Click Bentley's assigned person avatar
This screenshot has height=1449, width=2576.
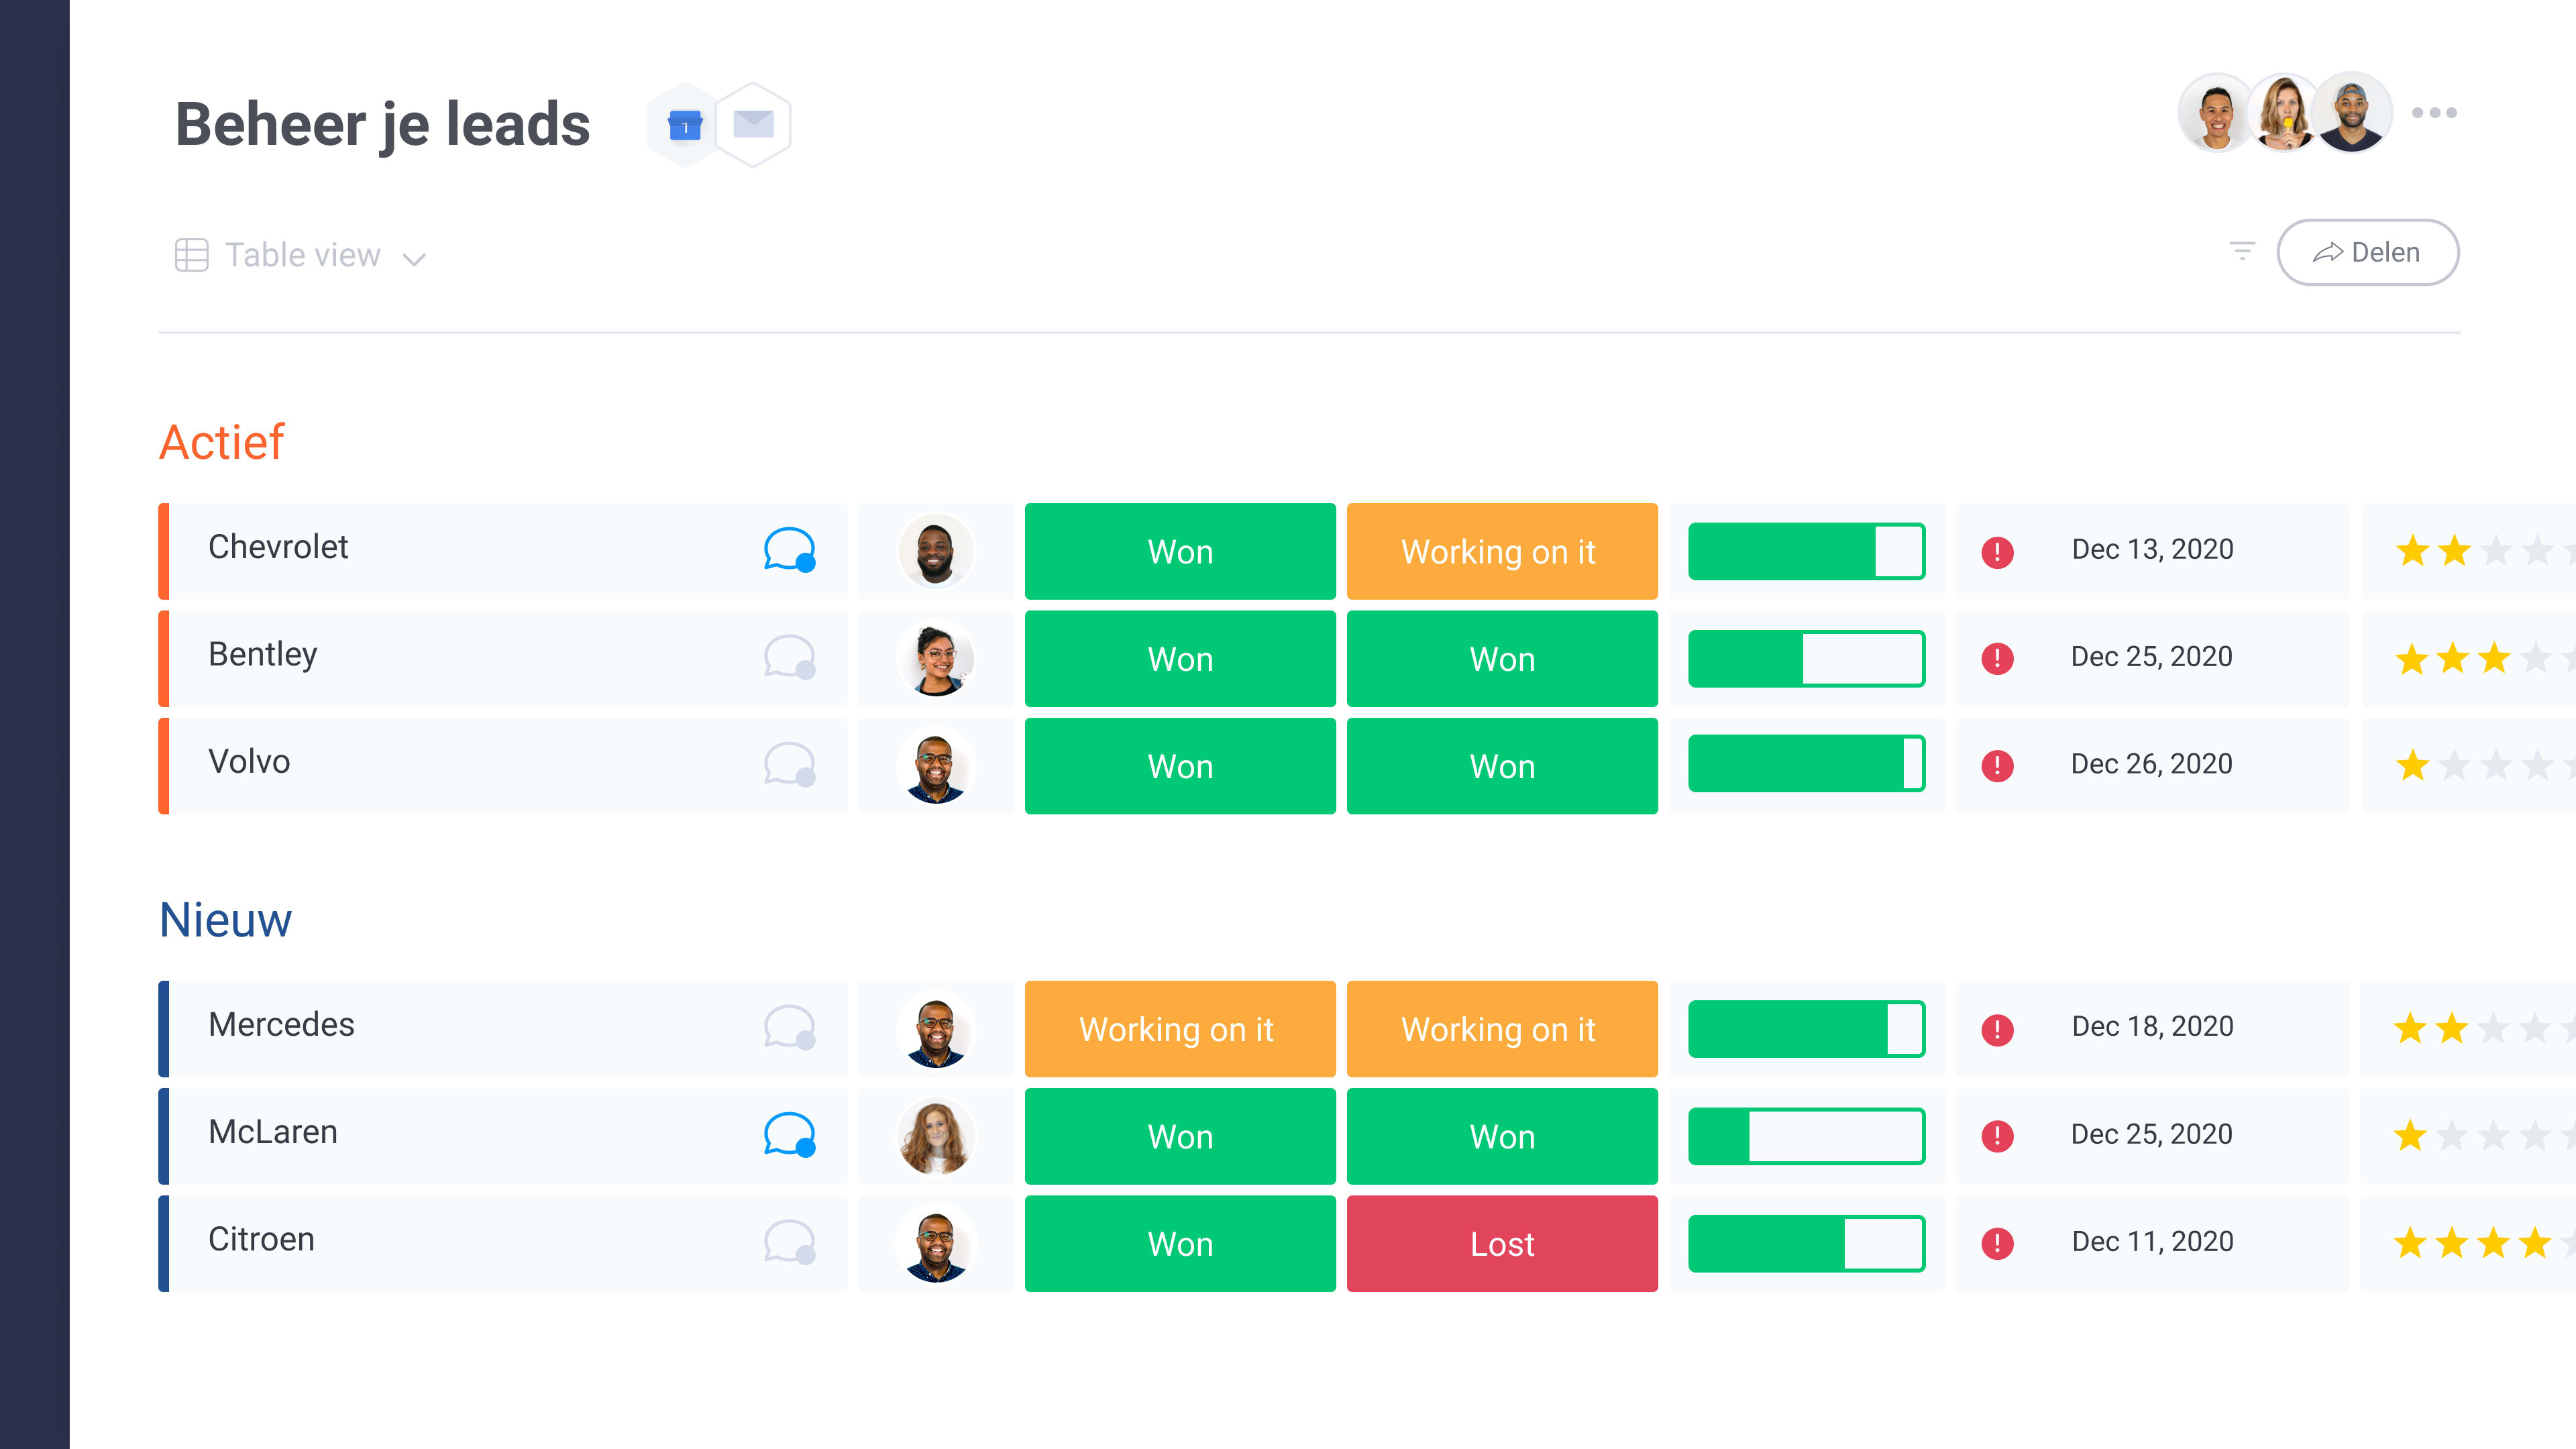935,658
